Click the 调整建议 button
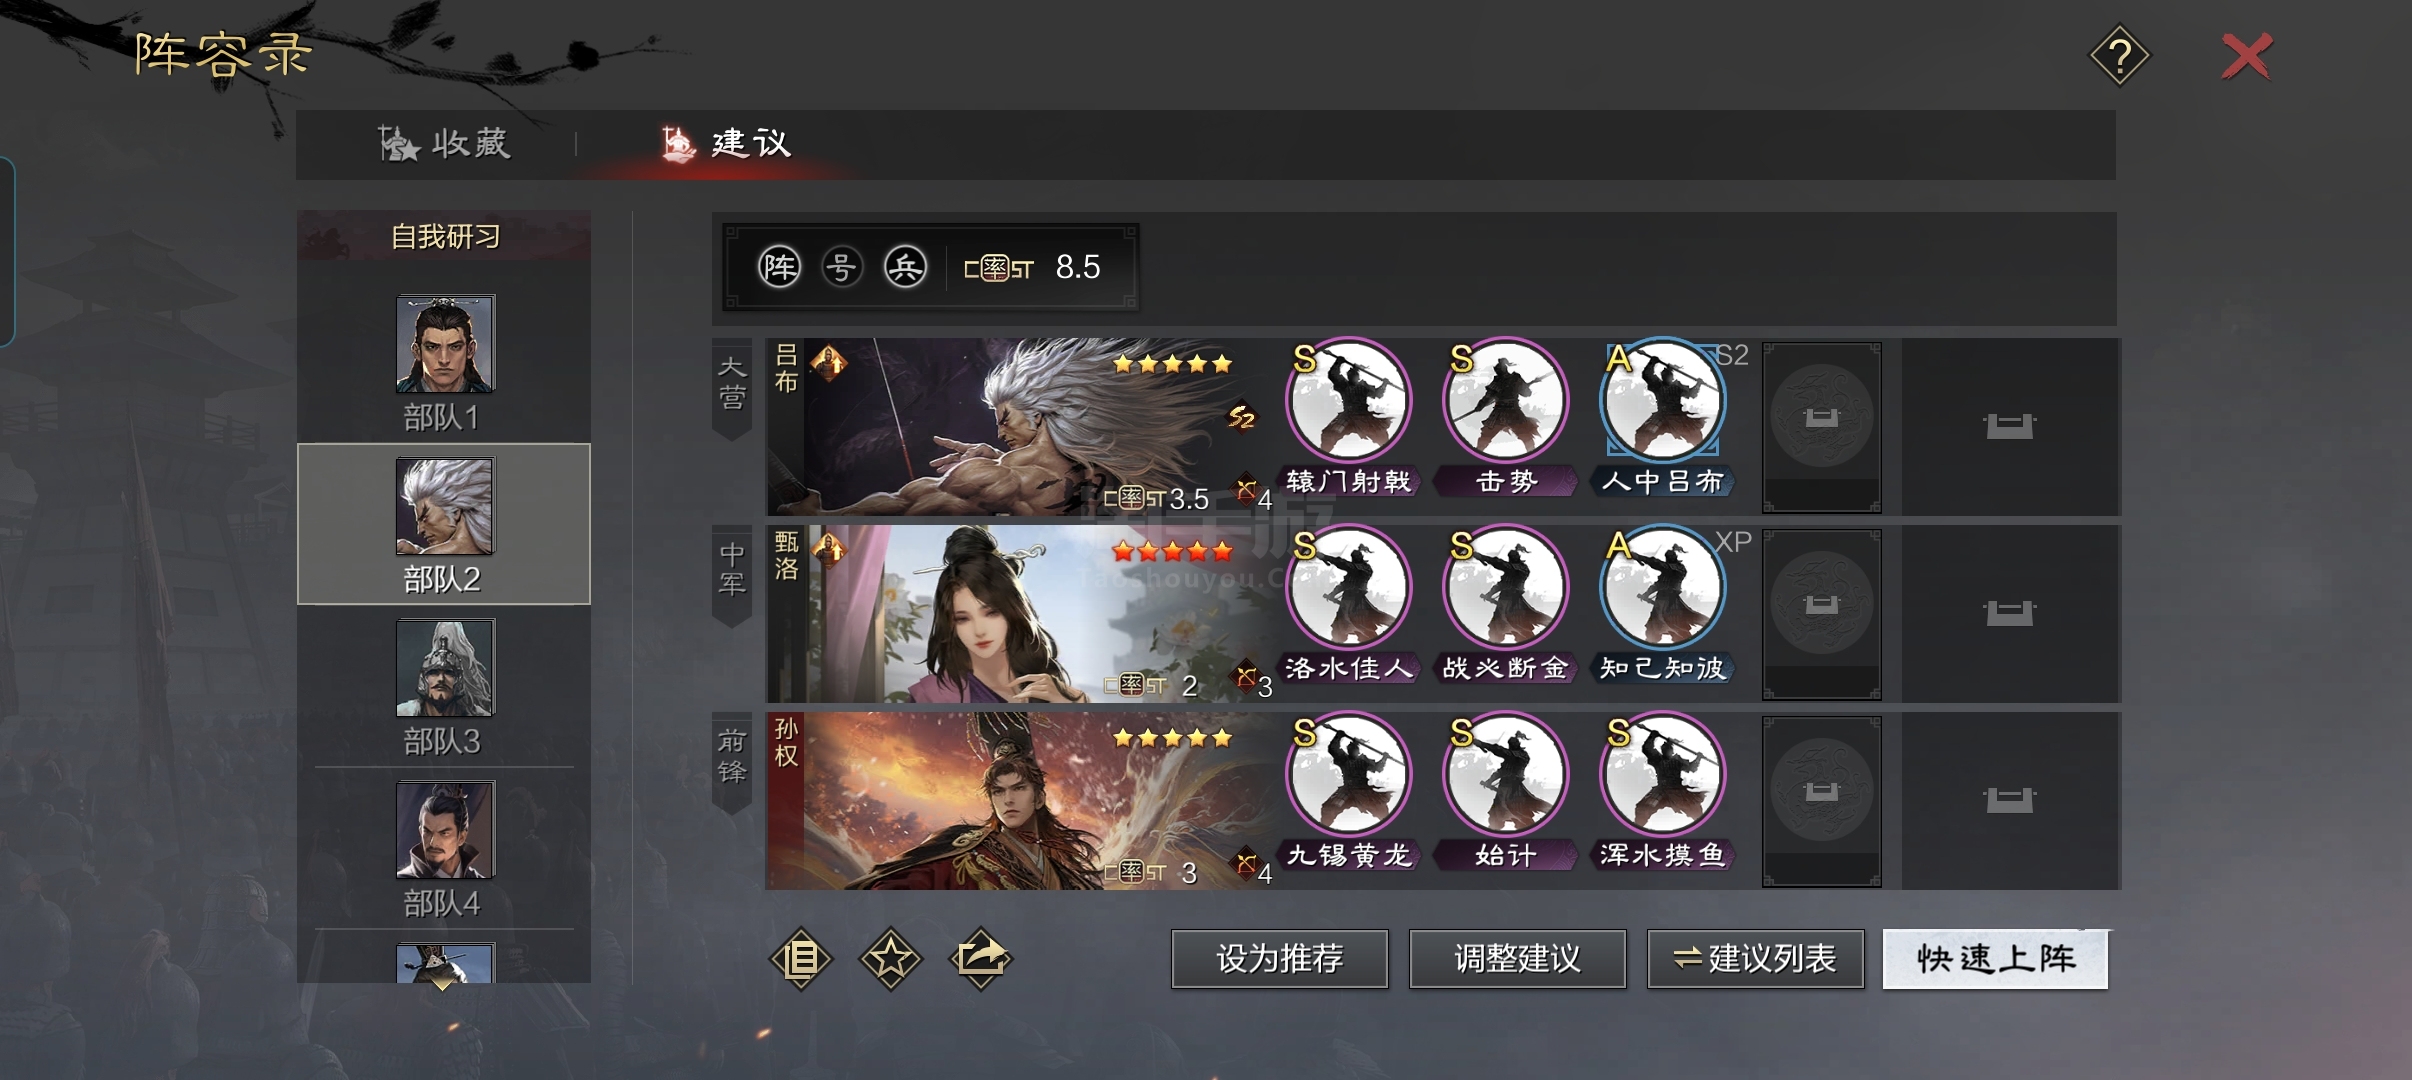The height and width of the screenshot is (1080, 2412). tap(1517, 959)
